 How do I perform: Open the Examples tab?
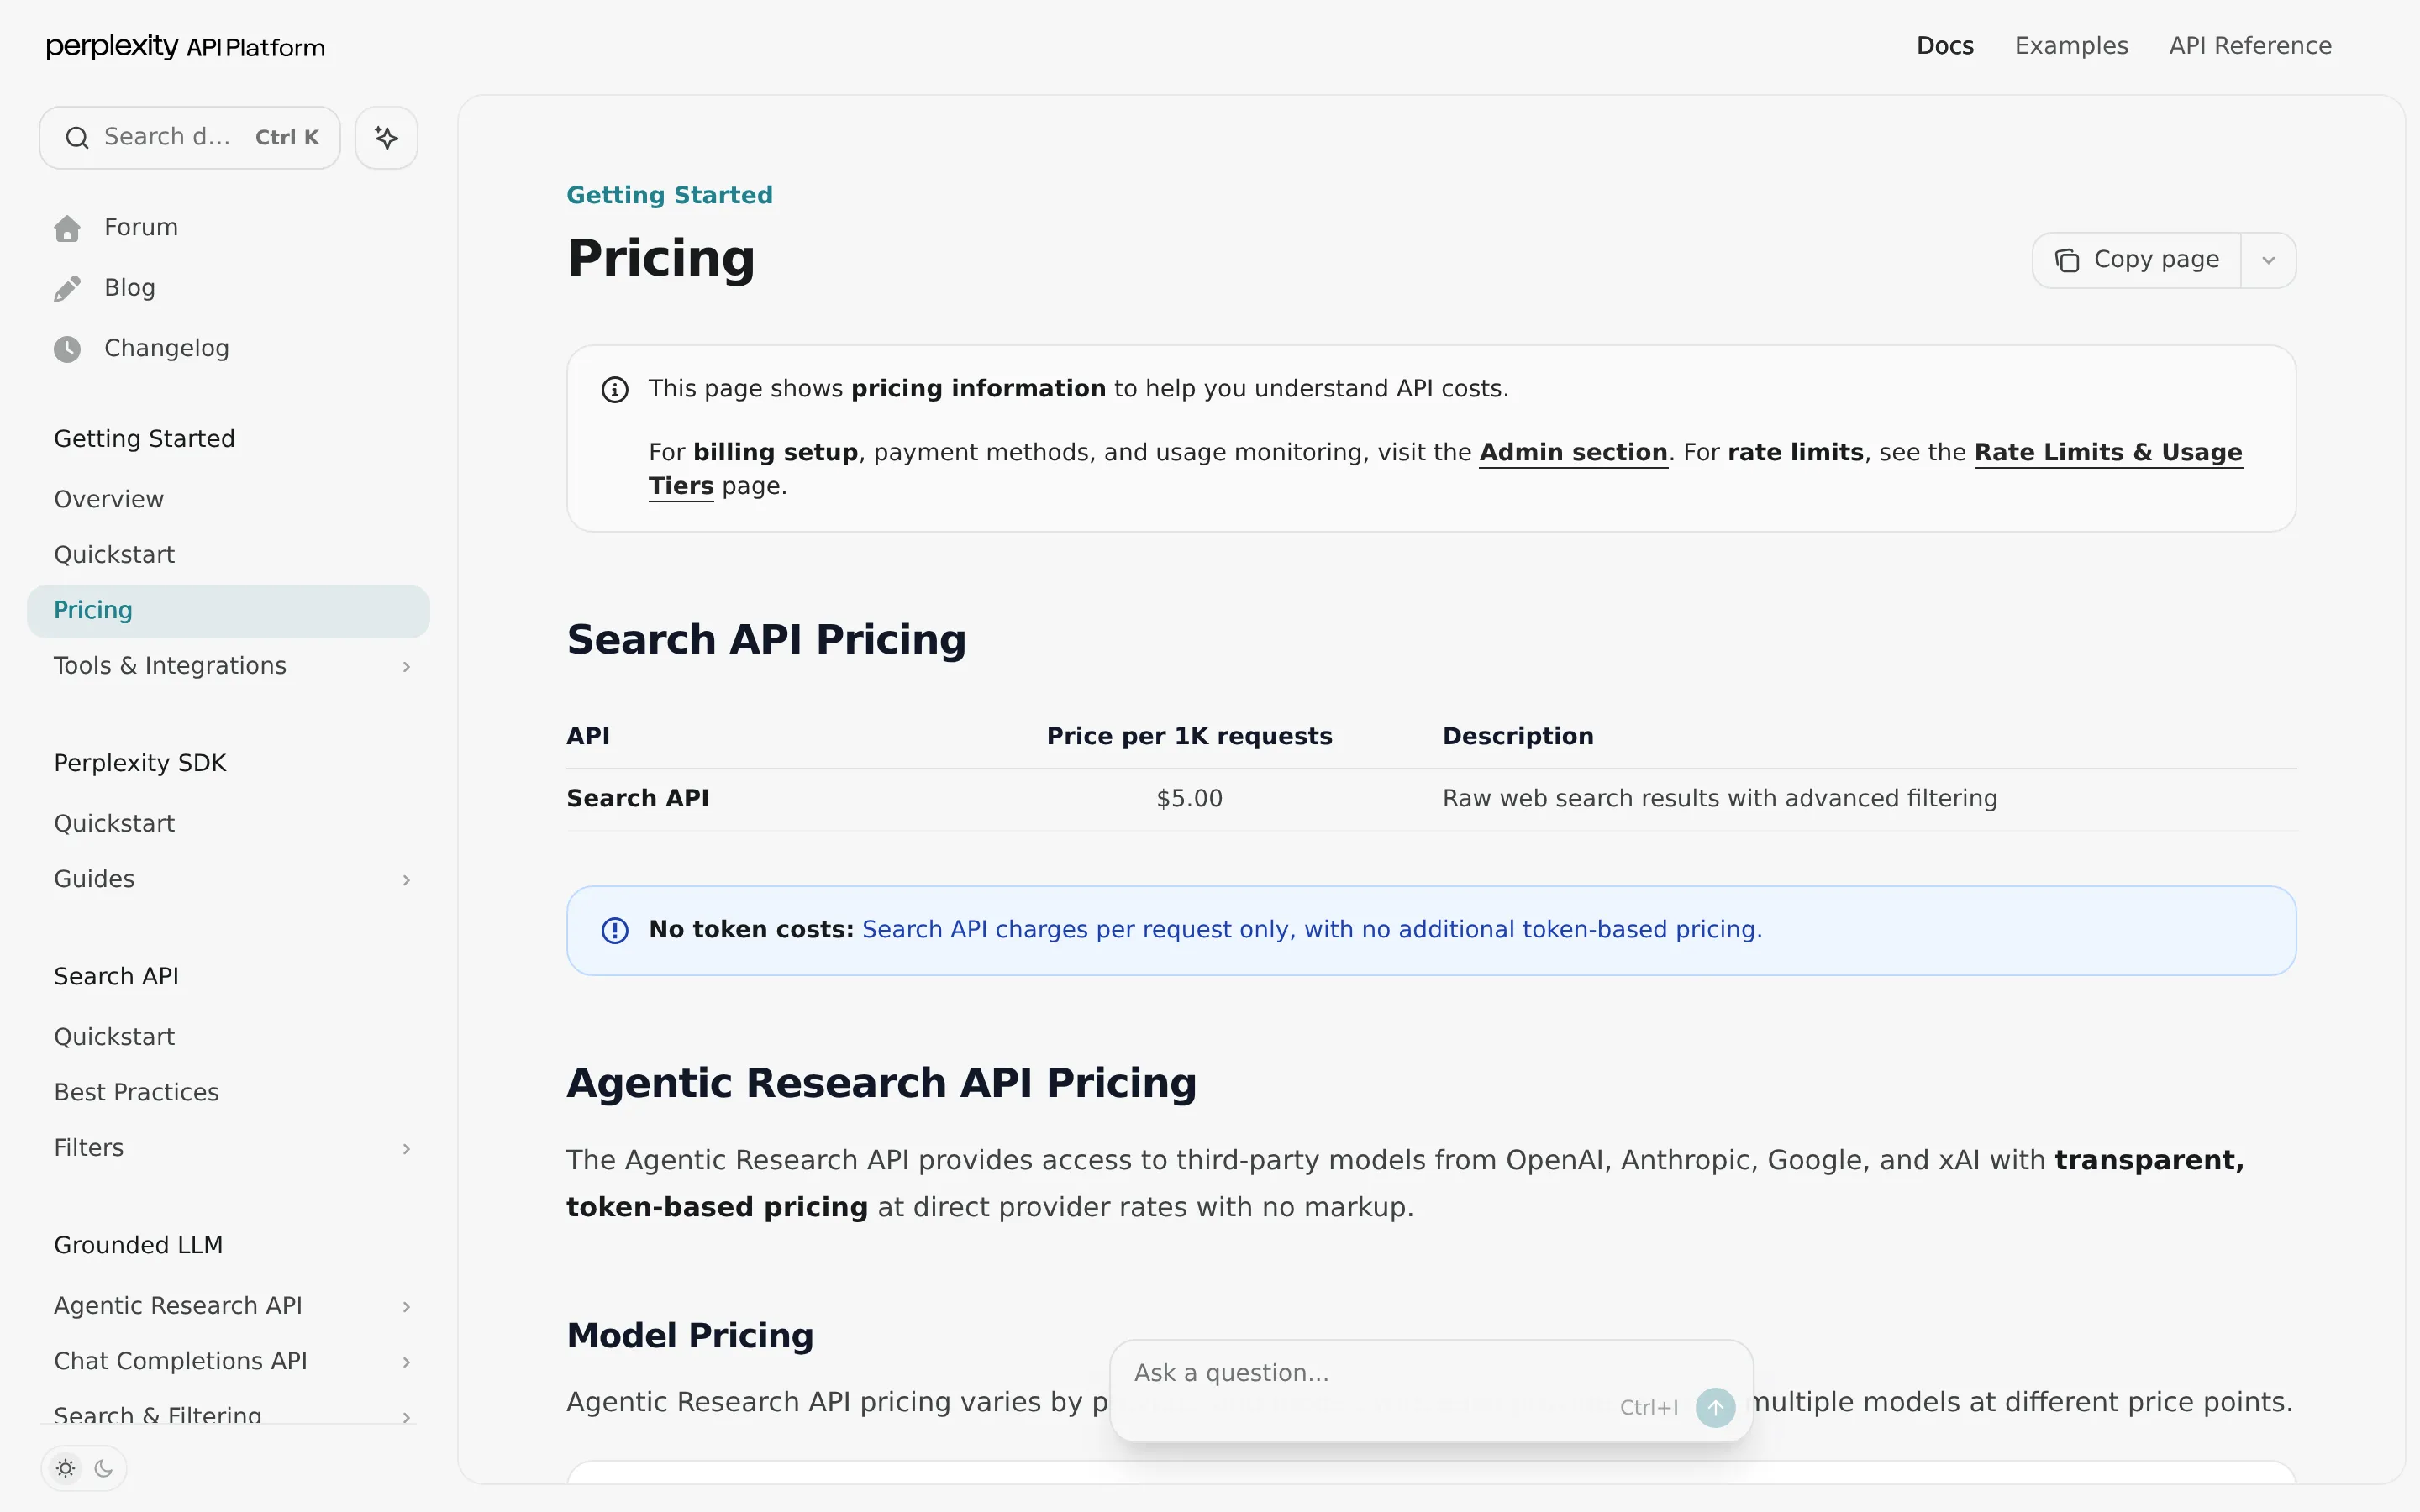[2071, 46]
